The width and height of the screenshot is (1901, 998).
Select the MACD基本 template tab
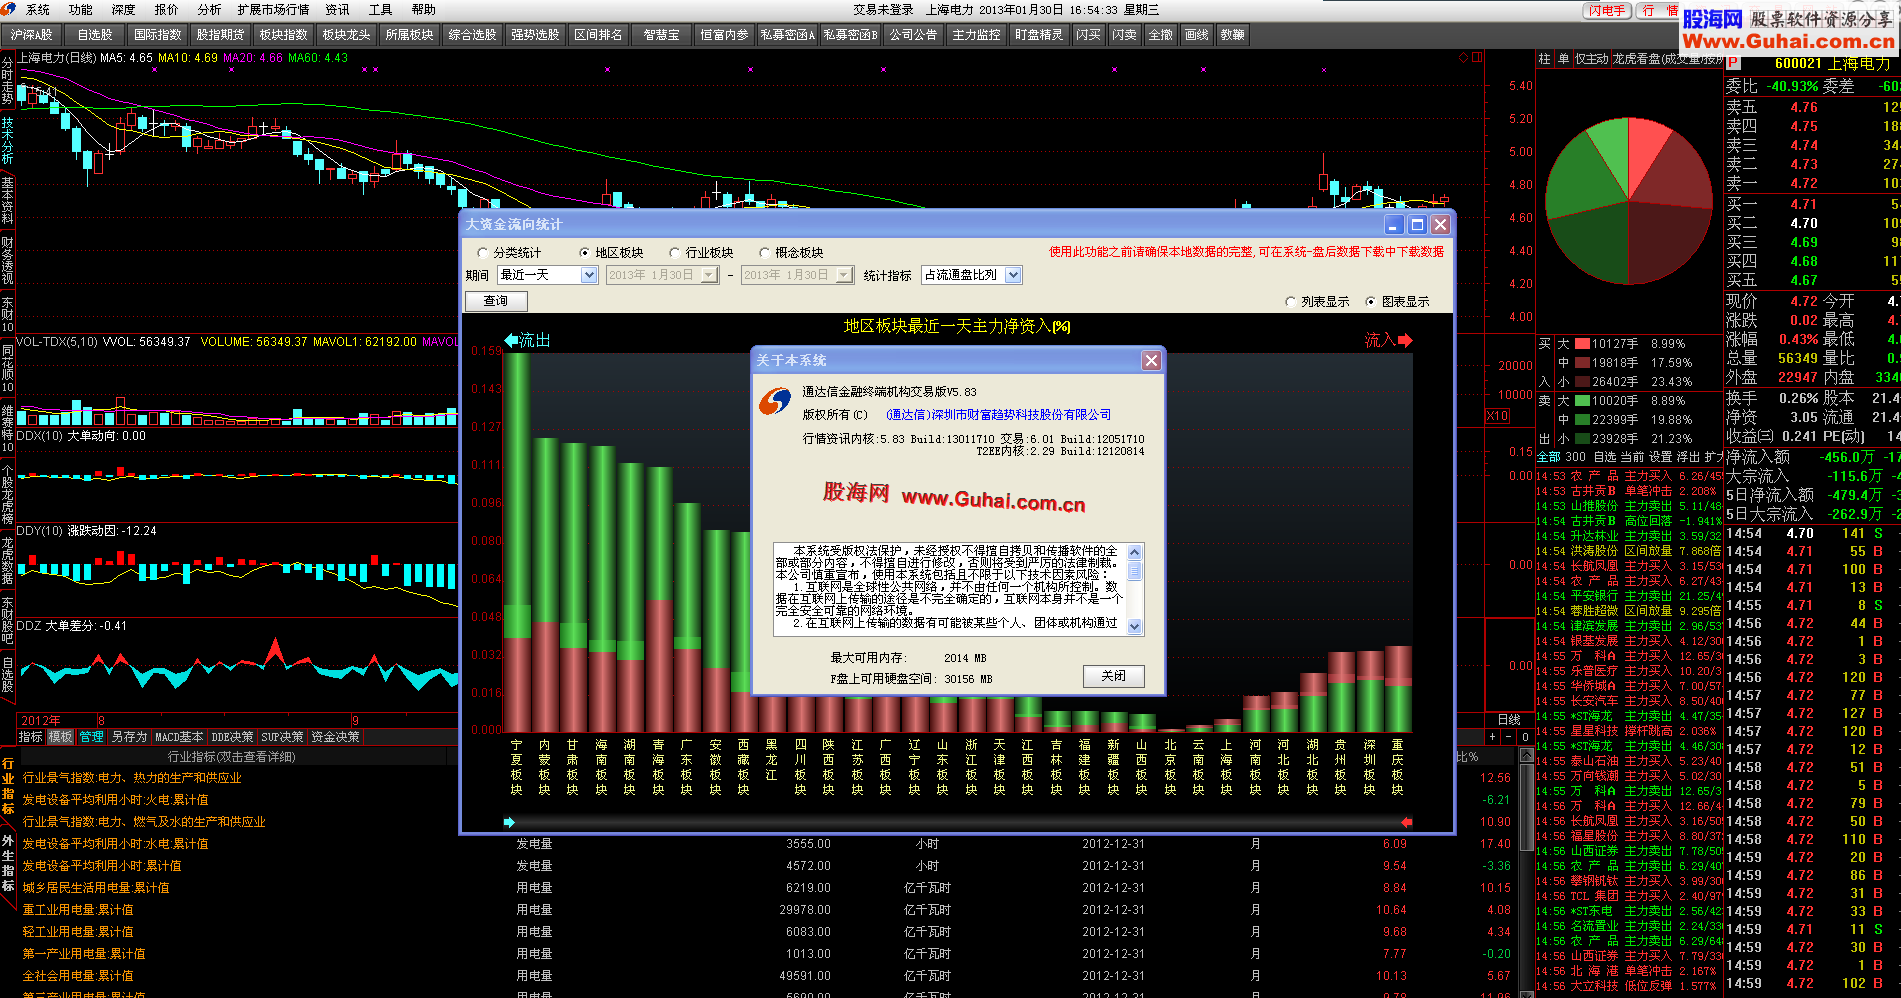(179, 737)
